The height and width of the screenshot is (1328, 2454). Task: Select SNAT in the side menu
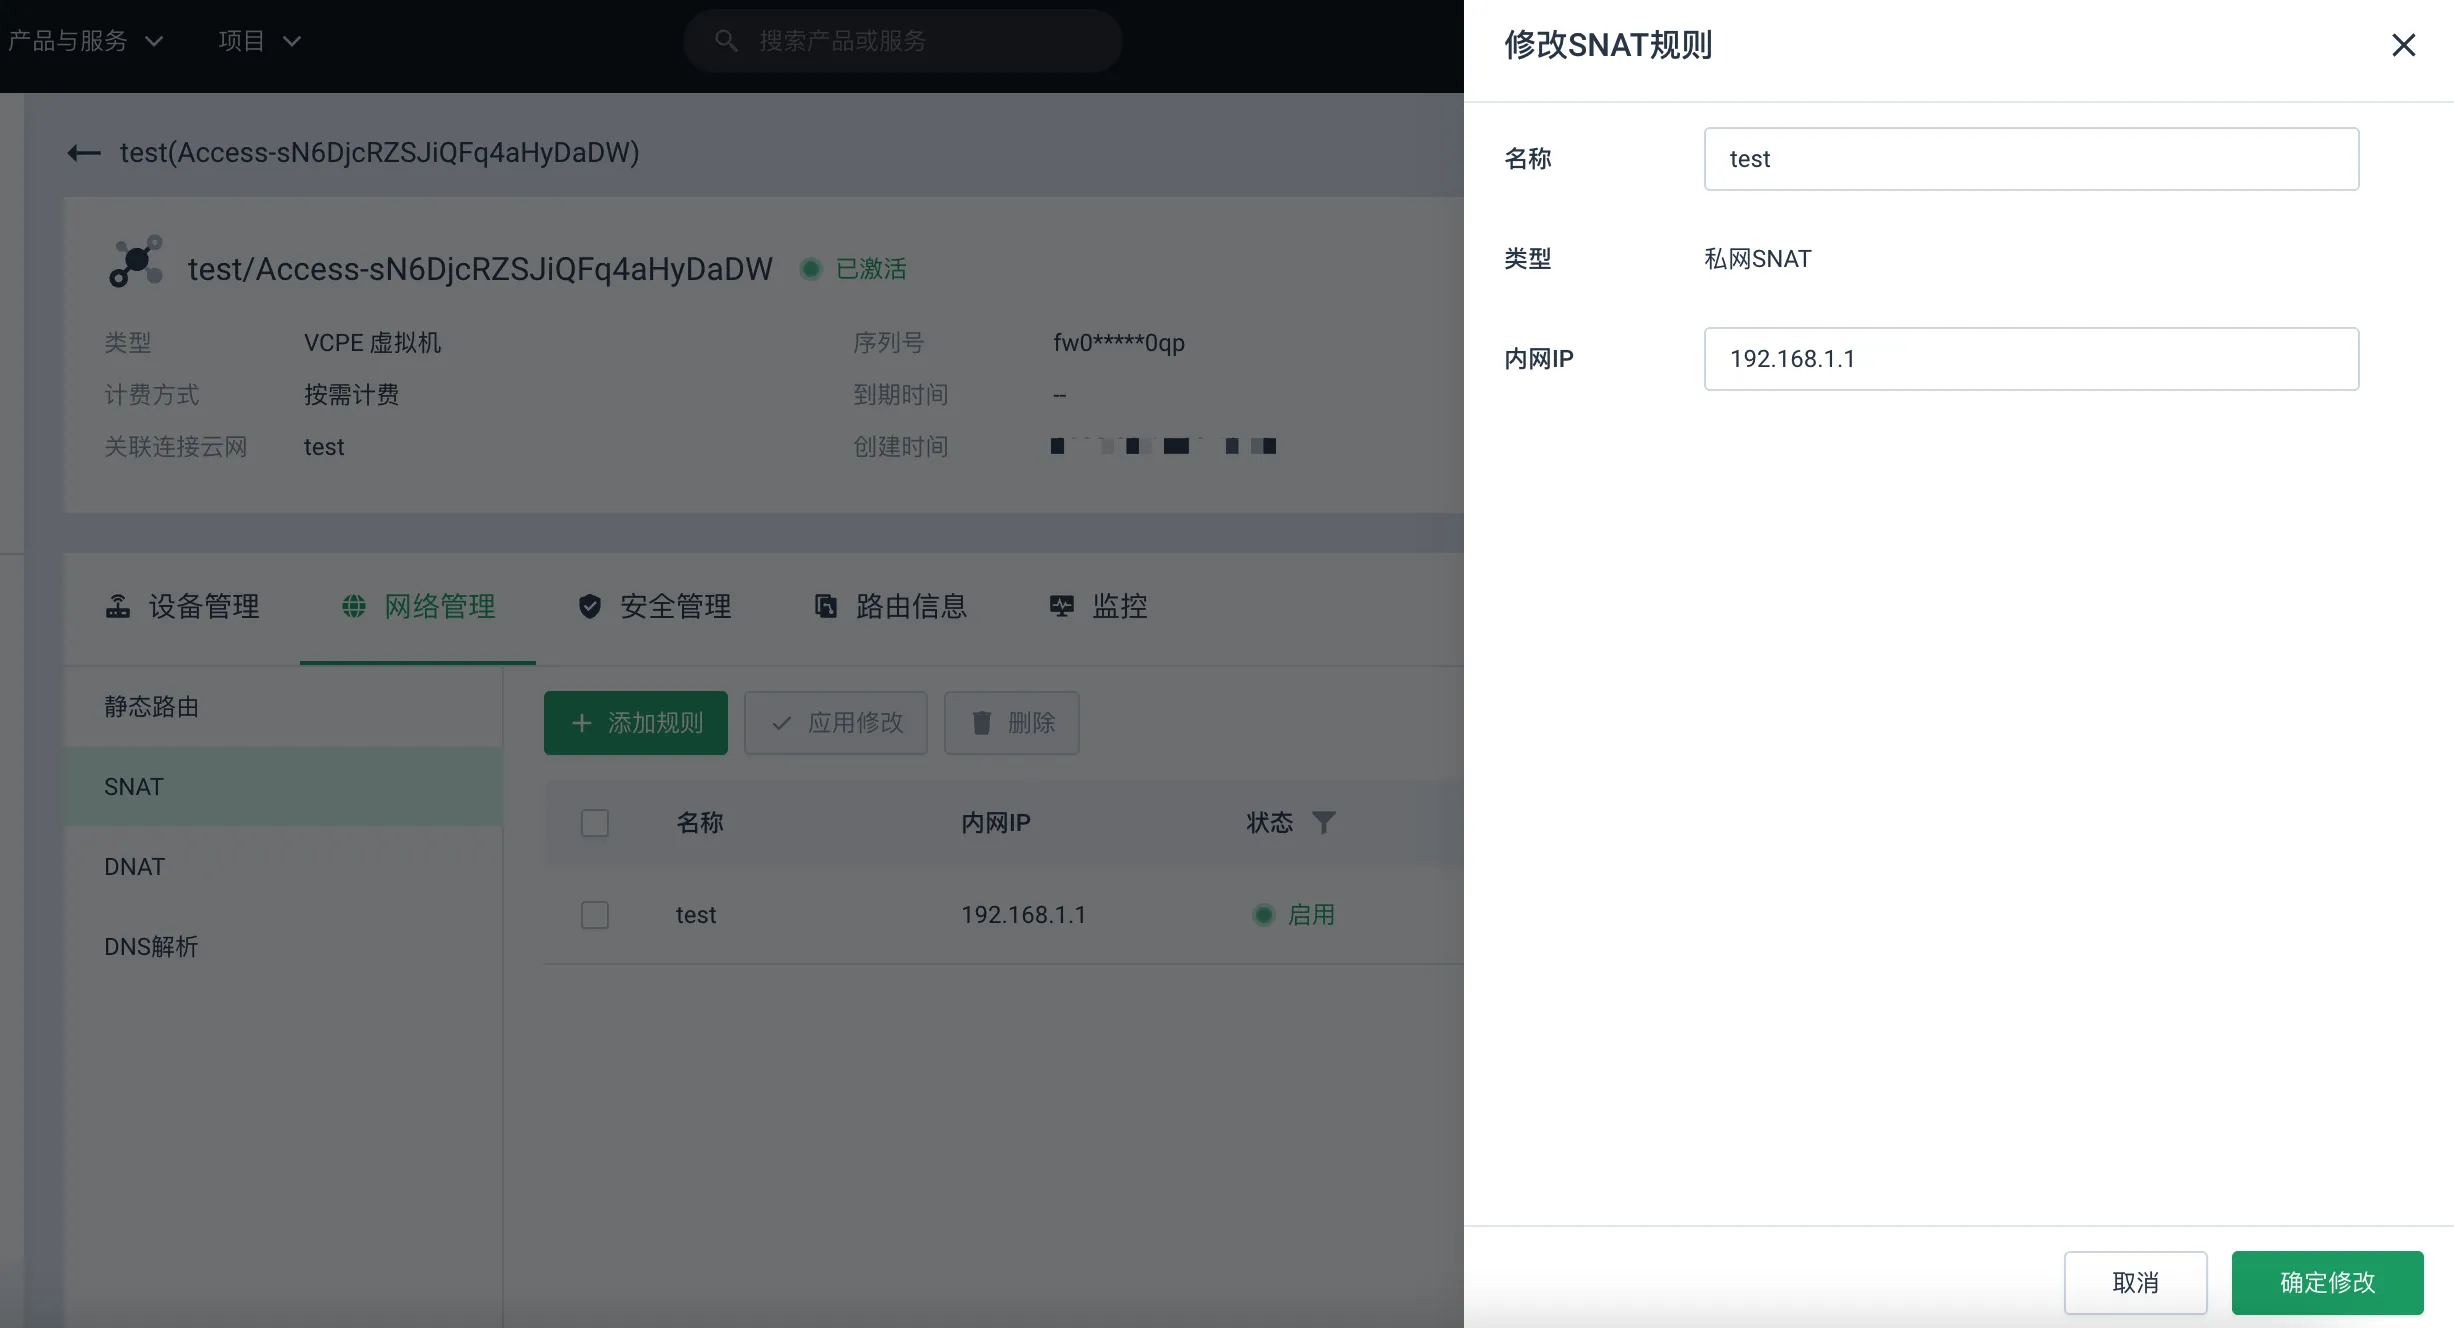pyautogui.click(x=283, y=787)
